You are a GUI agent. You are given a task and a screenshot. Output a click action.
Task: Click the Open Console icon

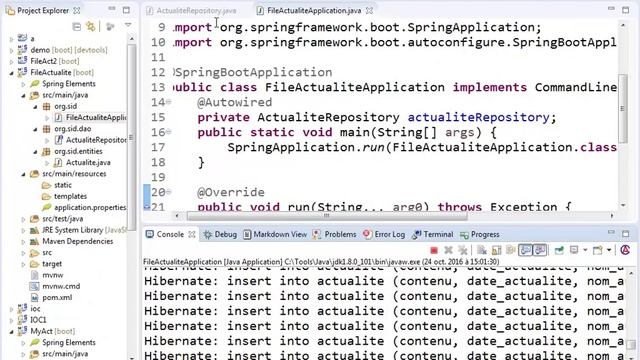(x=598, y=250)
